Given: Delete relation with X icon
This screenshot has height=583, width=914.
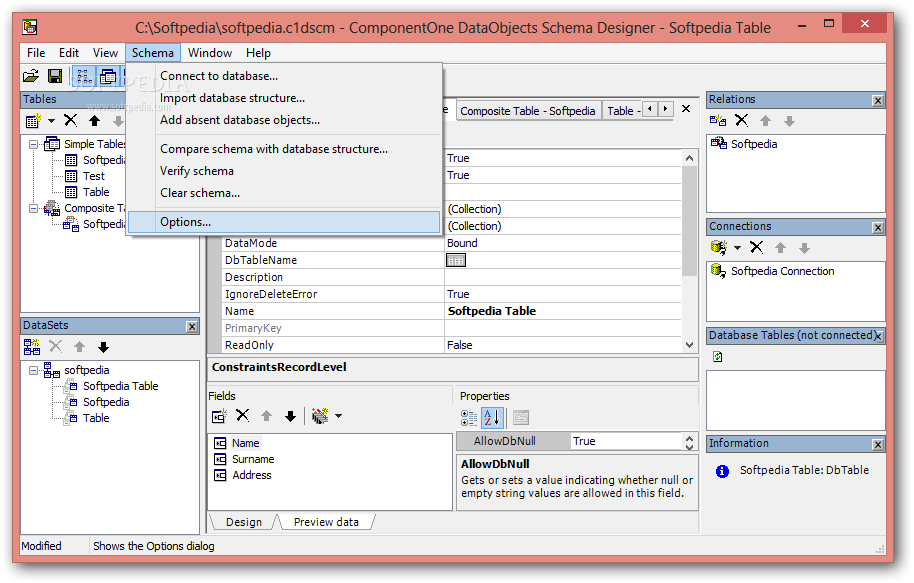Looking at the screenshot, I should coord(741,121).
